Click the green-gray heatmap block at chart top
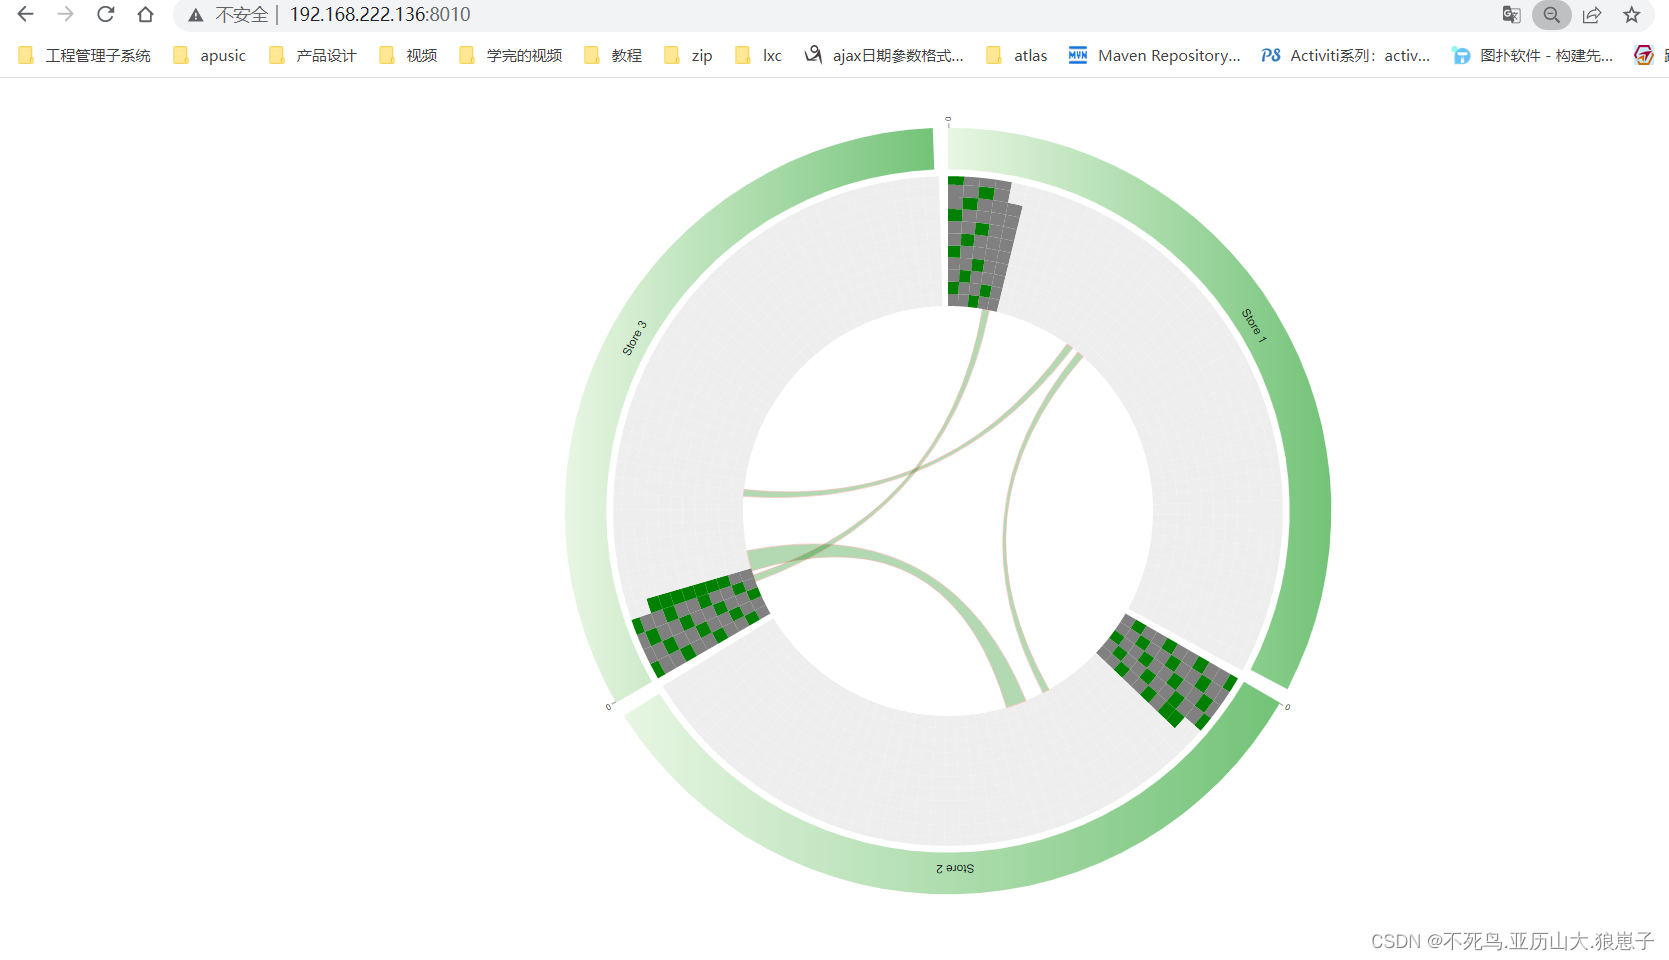 coord(981,243)
